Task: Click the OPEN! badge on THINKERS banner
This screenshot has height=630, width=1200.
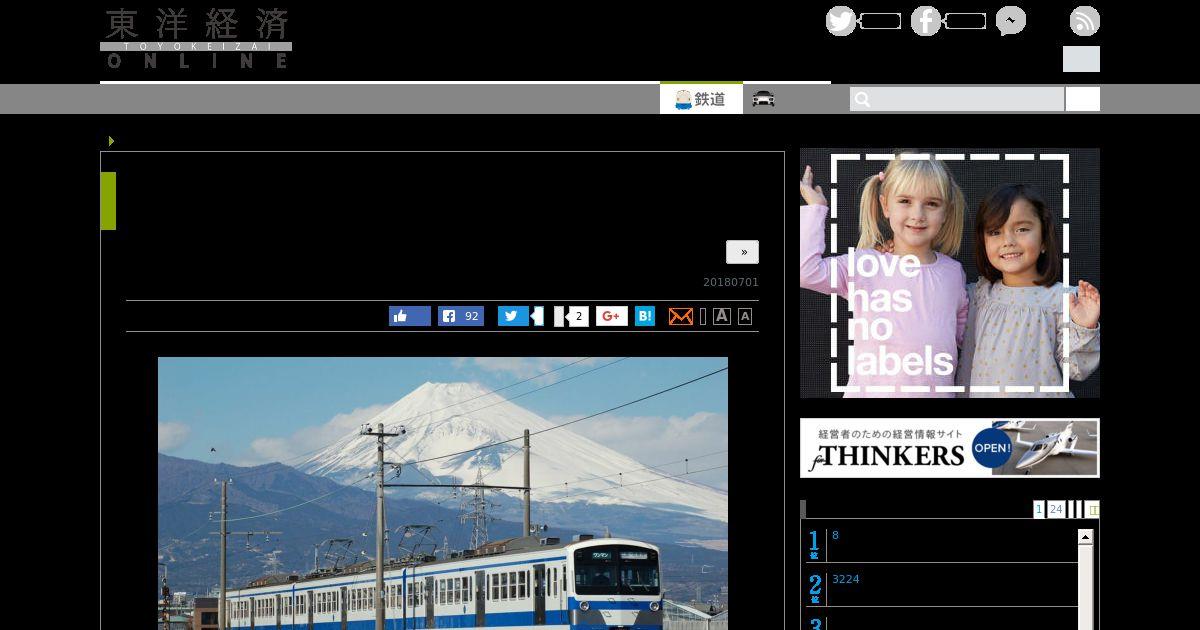Action: pos(992,447)
